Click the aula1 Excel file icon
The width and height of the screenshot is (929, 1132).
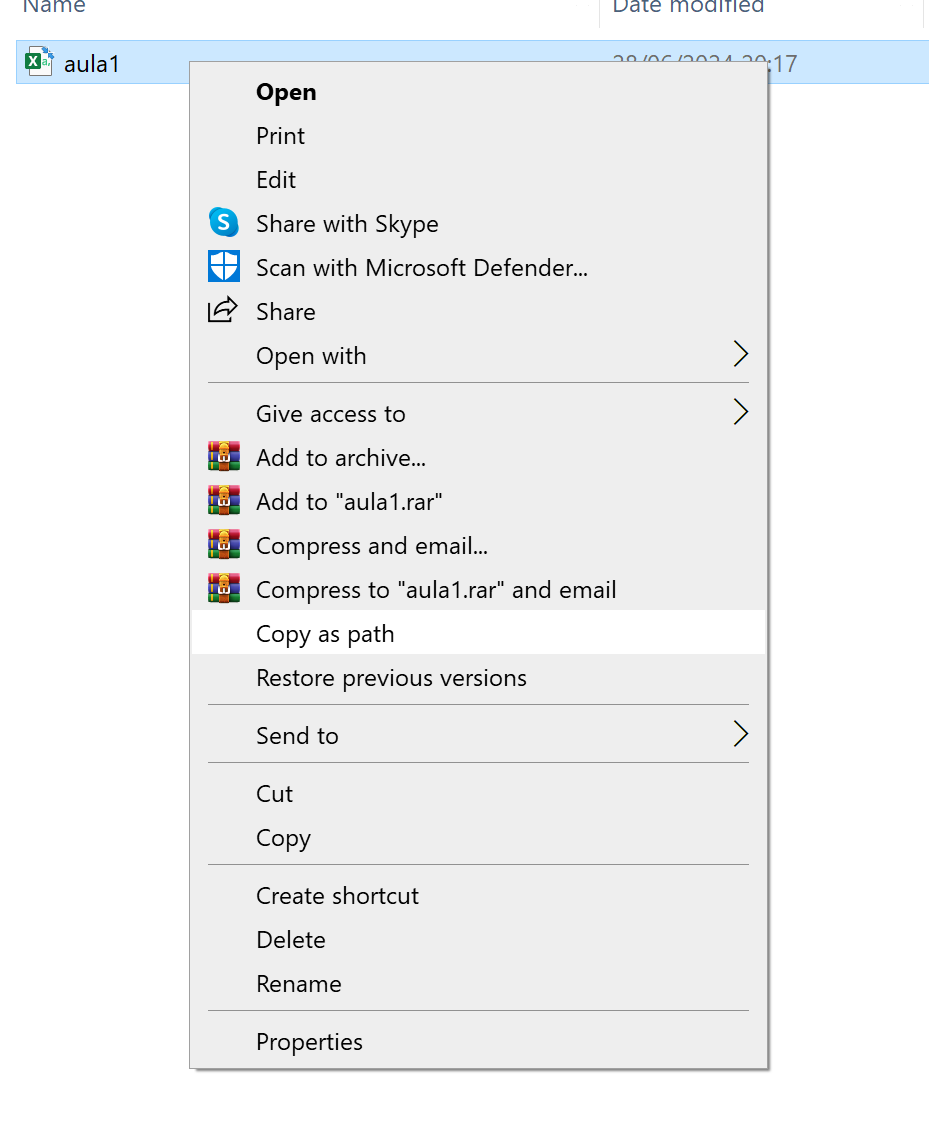(39, 63)
